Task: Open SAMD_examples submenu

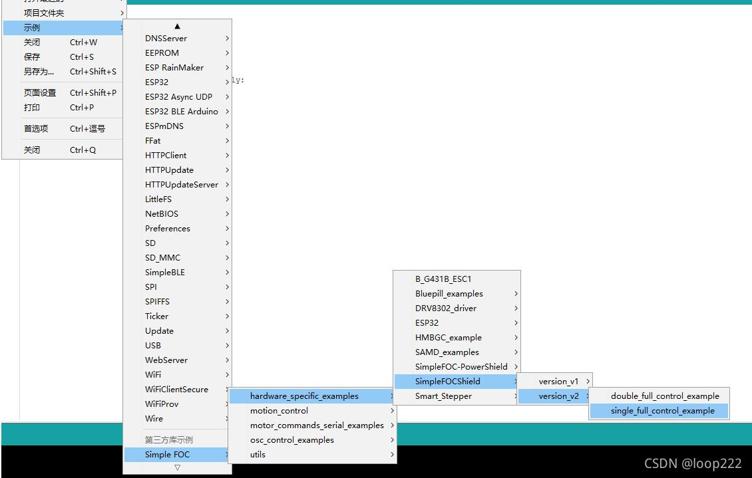Action: [x=457, y=352]
